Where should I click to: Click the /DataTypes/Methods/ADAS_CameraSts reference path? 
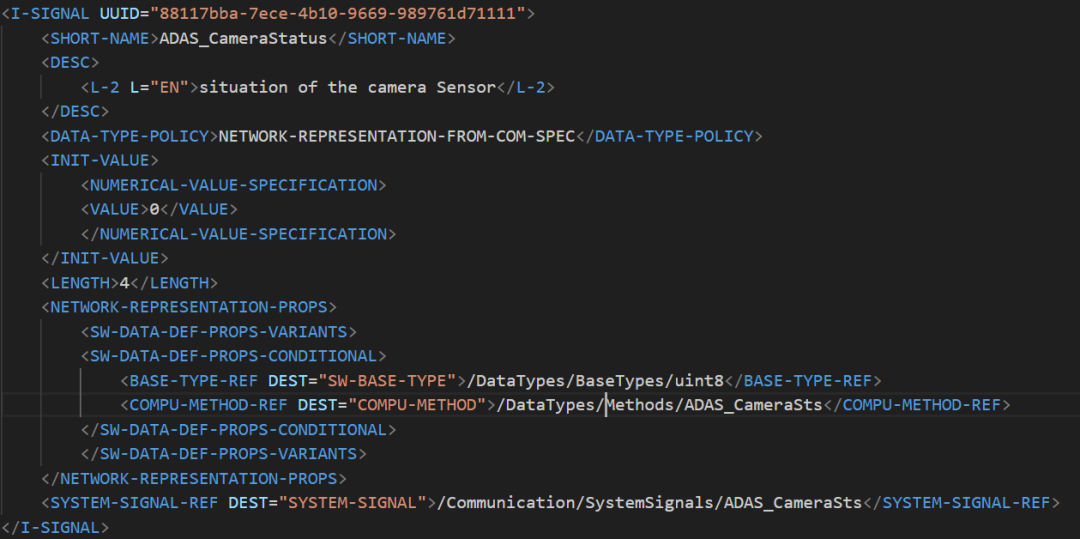660,405
